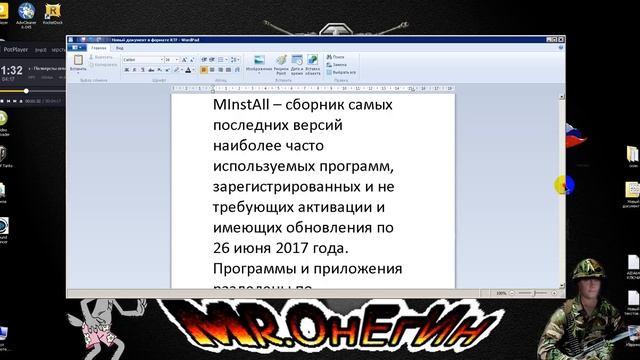Open the Calibri font family dropdown
Screen dimensions: 640x360
point(161,60)
